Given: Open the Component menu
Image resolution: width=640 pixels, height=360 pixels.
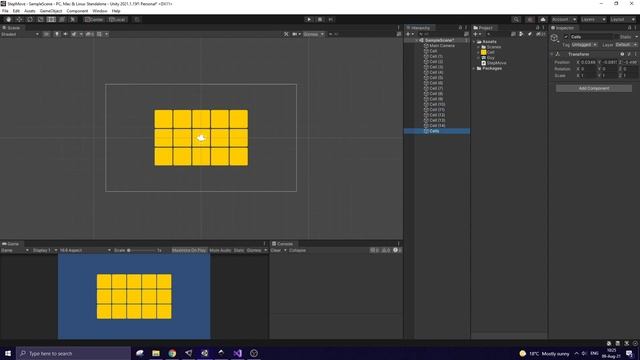Looking at the screenshot, I should pyautogui.click(x=77, y=11).
